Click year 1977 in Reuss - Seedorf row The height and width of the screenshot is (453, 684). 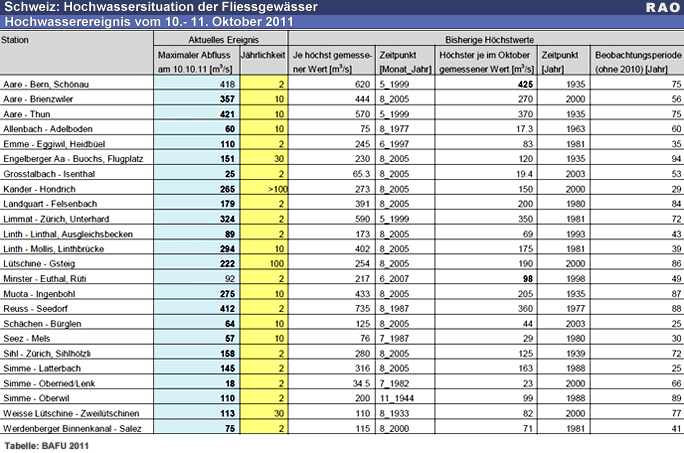[575, 309]
